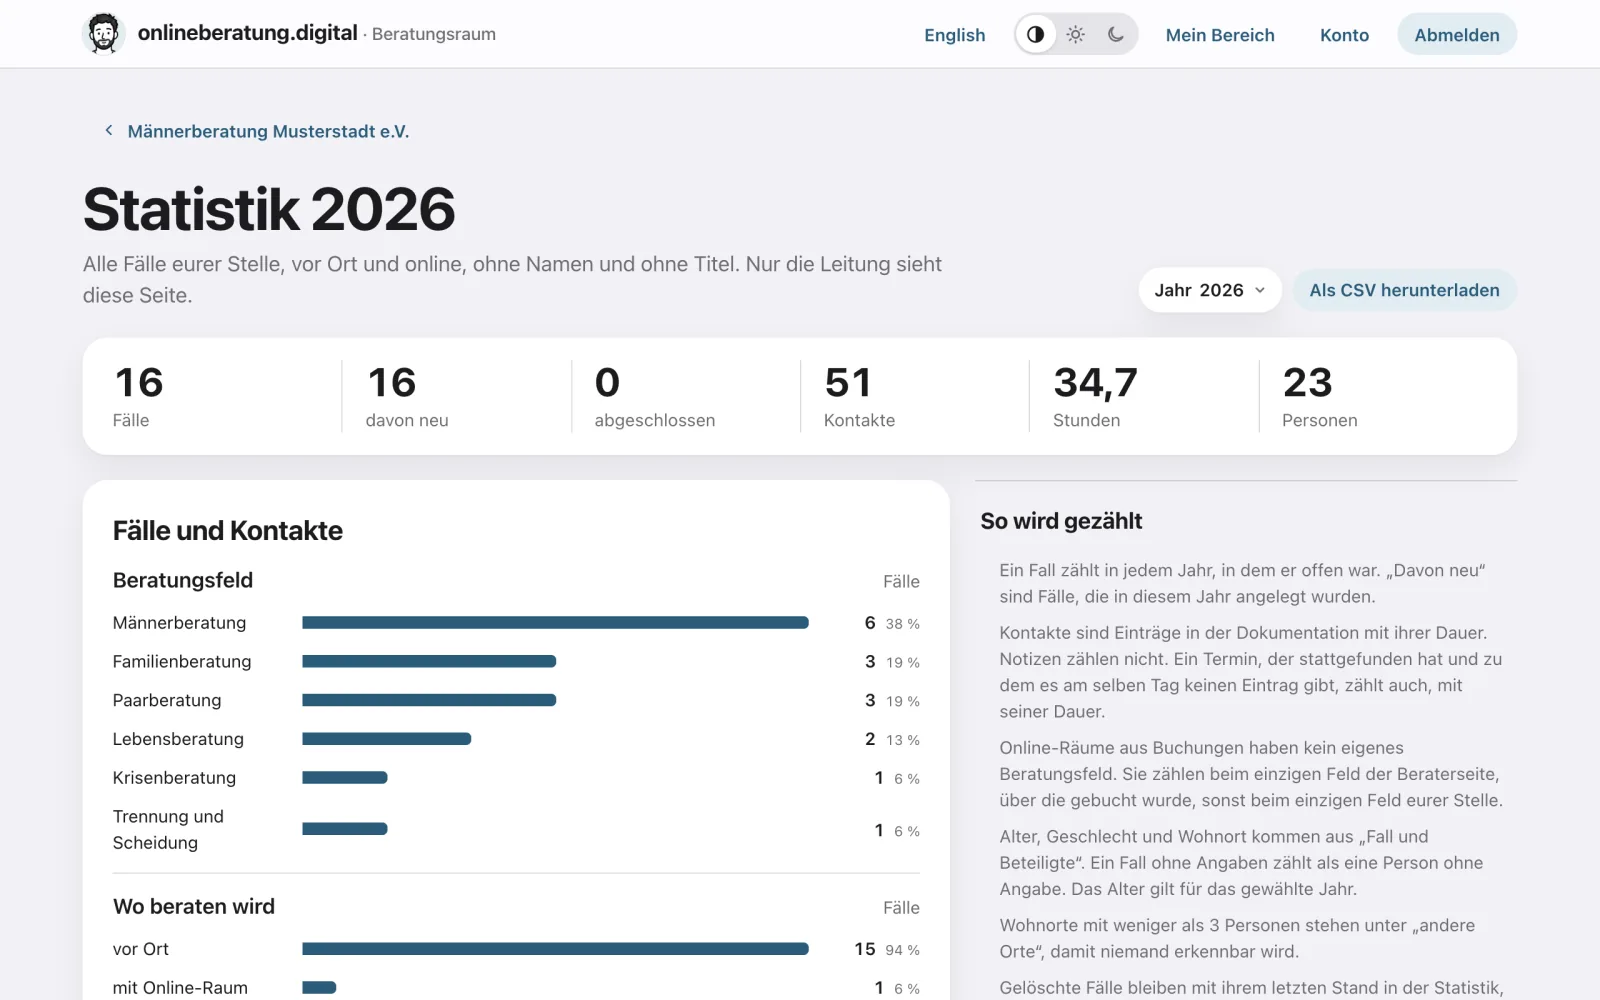1600x1000 pixels.
Task: Click the 0 abgeschlossen statistic
Action: [x=655, y=396]
